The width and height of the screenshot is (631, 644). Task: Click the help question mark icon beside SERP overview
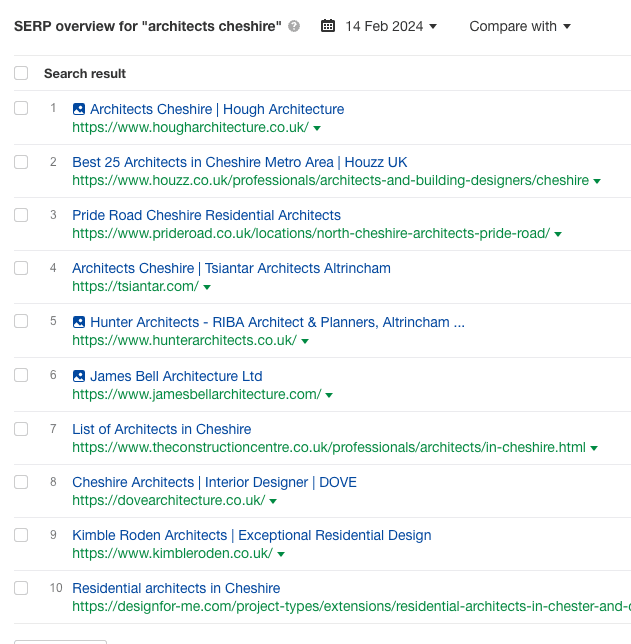[294, 26]
